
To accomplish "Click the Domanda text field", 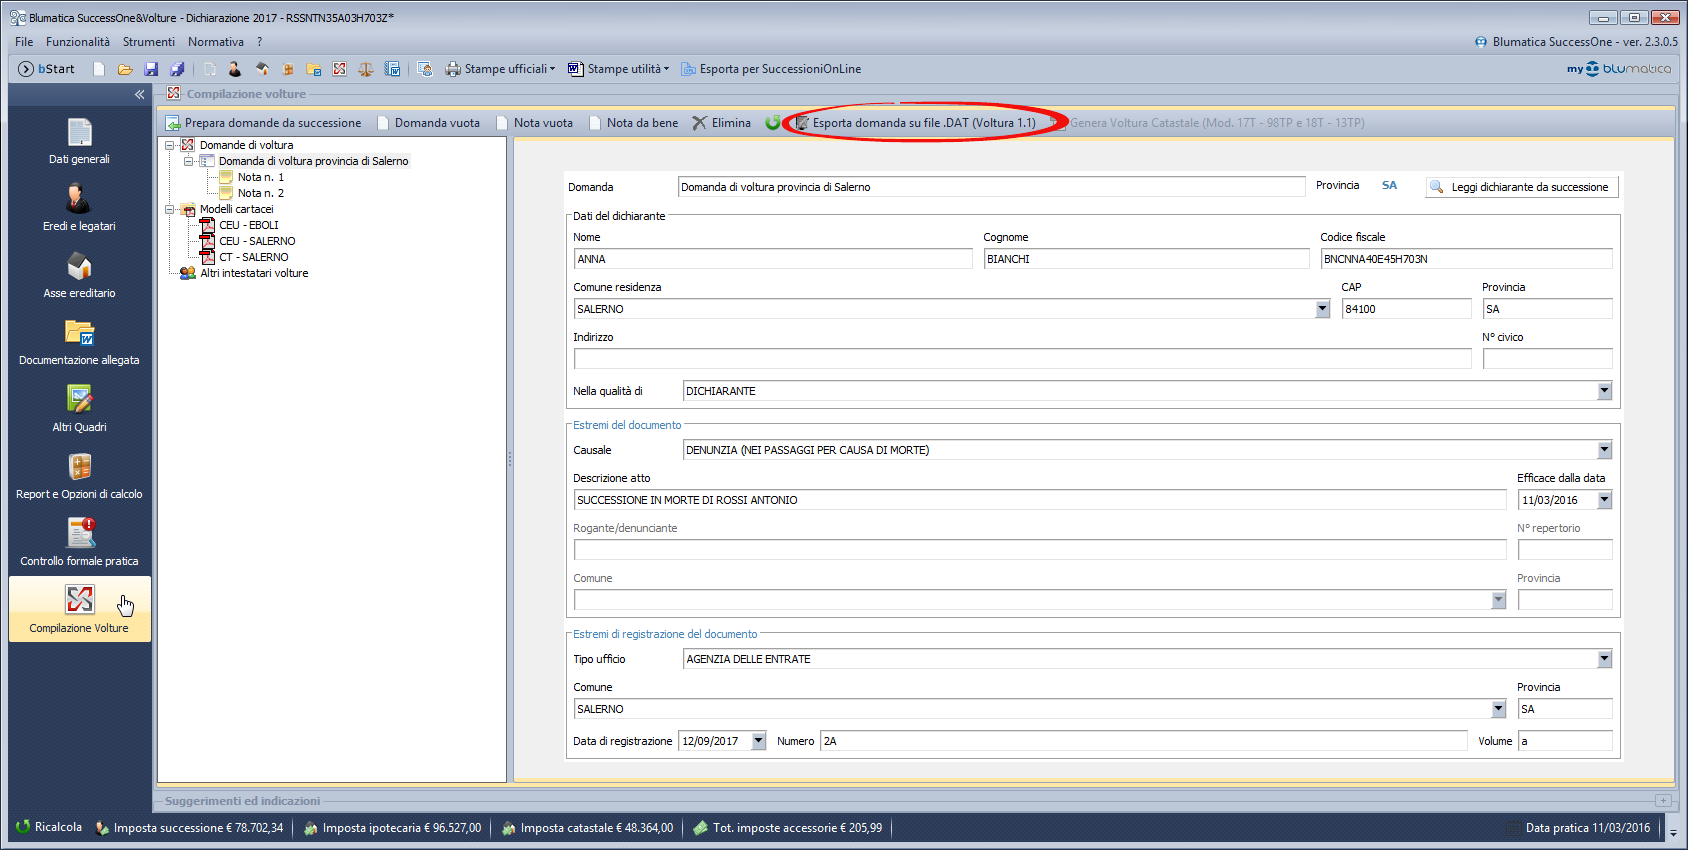I will (991, 187).
